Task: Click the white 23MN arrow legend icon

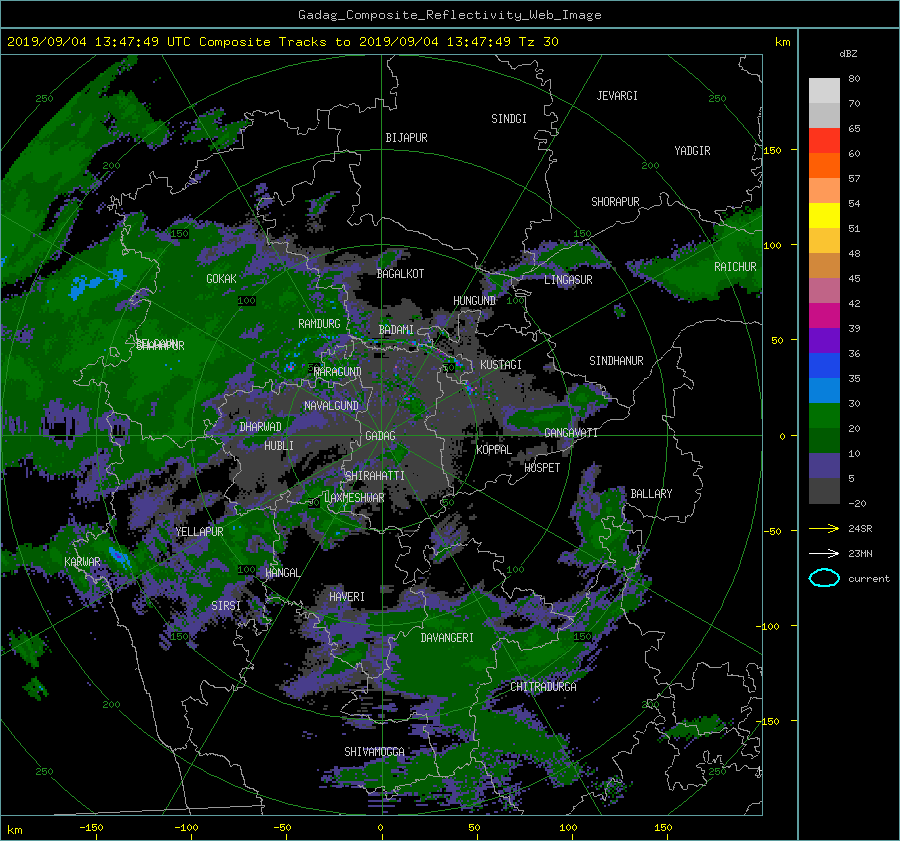Action: pos(824,554)
